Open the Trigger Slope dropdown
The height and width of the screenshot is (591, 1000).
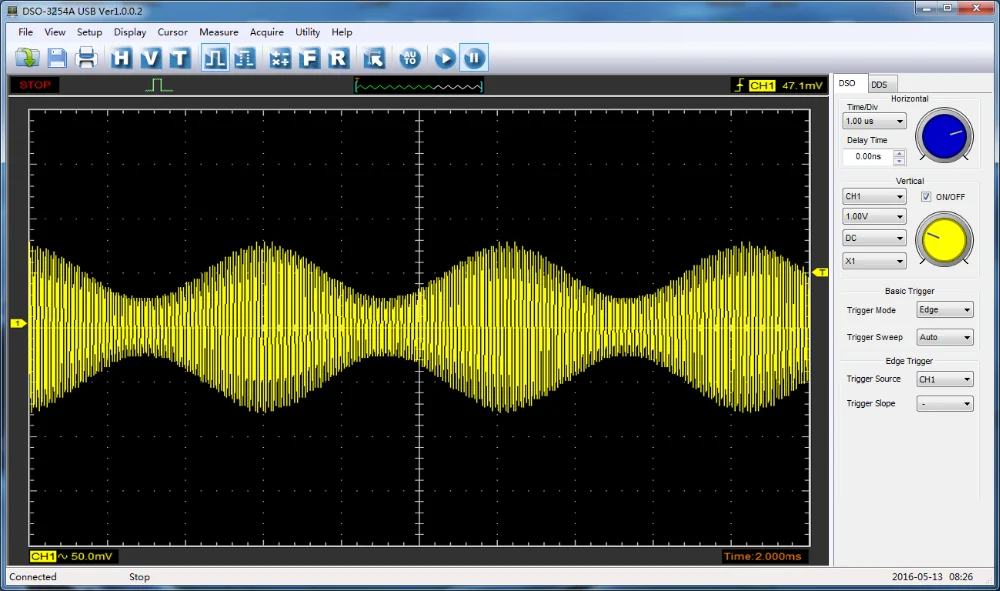click(x=945, y=404)
